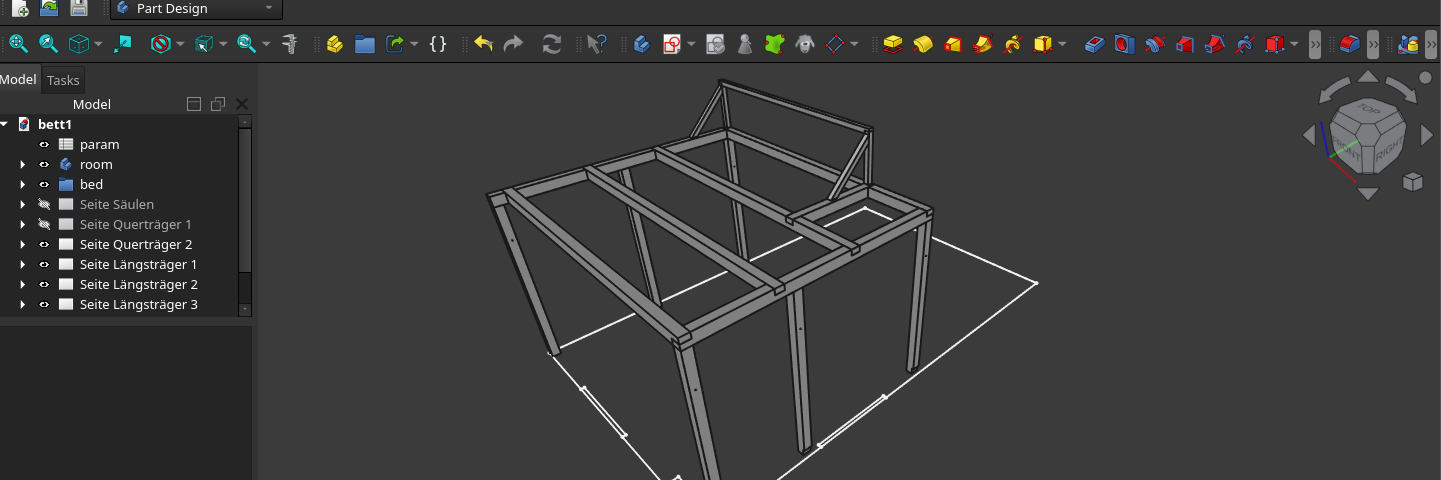Hide the Seite Querträger 2 item

point(44,245)
